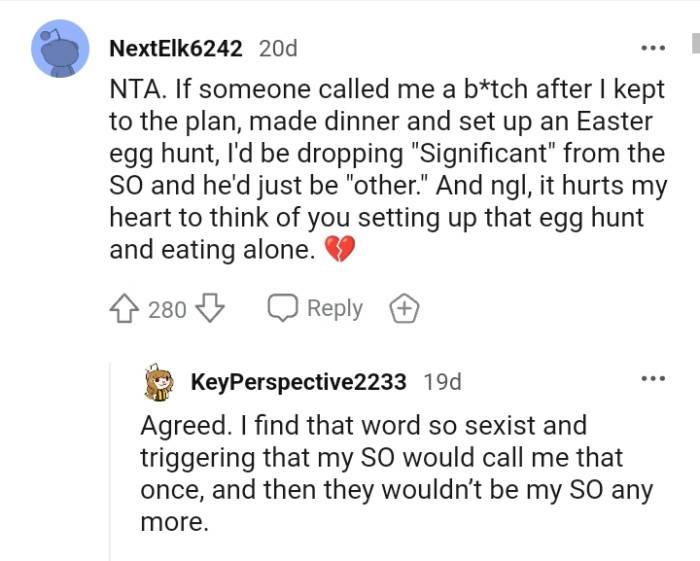The height and width of the screenshot is (561, 700).
Task: Upvote NextElk6242's comment
Action: click(126, 309)
